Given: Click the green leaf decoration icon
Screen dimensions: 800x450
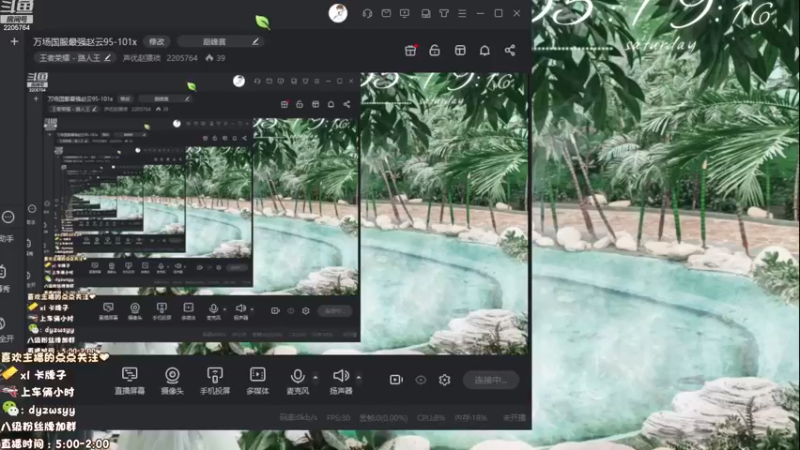Looking at the screenshot, I should point(262,21).
